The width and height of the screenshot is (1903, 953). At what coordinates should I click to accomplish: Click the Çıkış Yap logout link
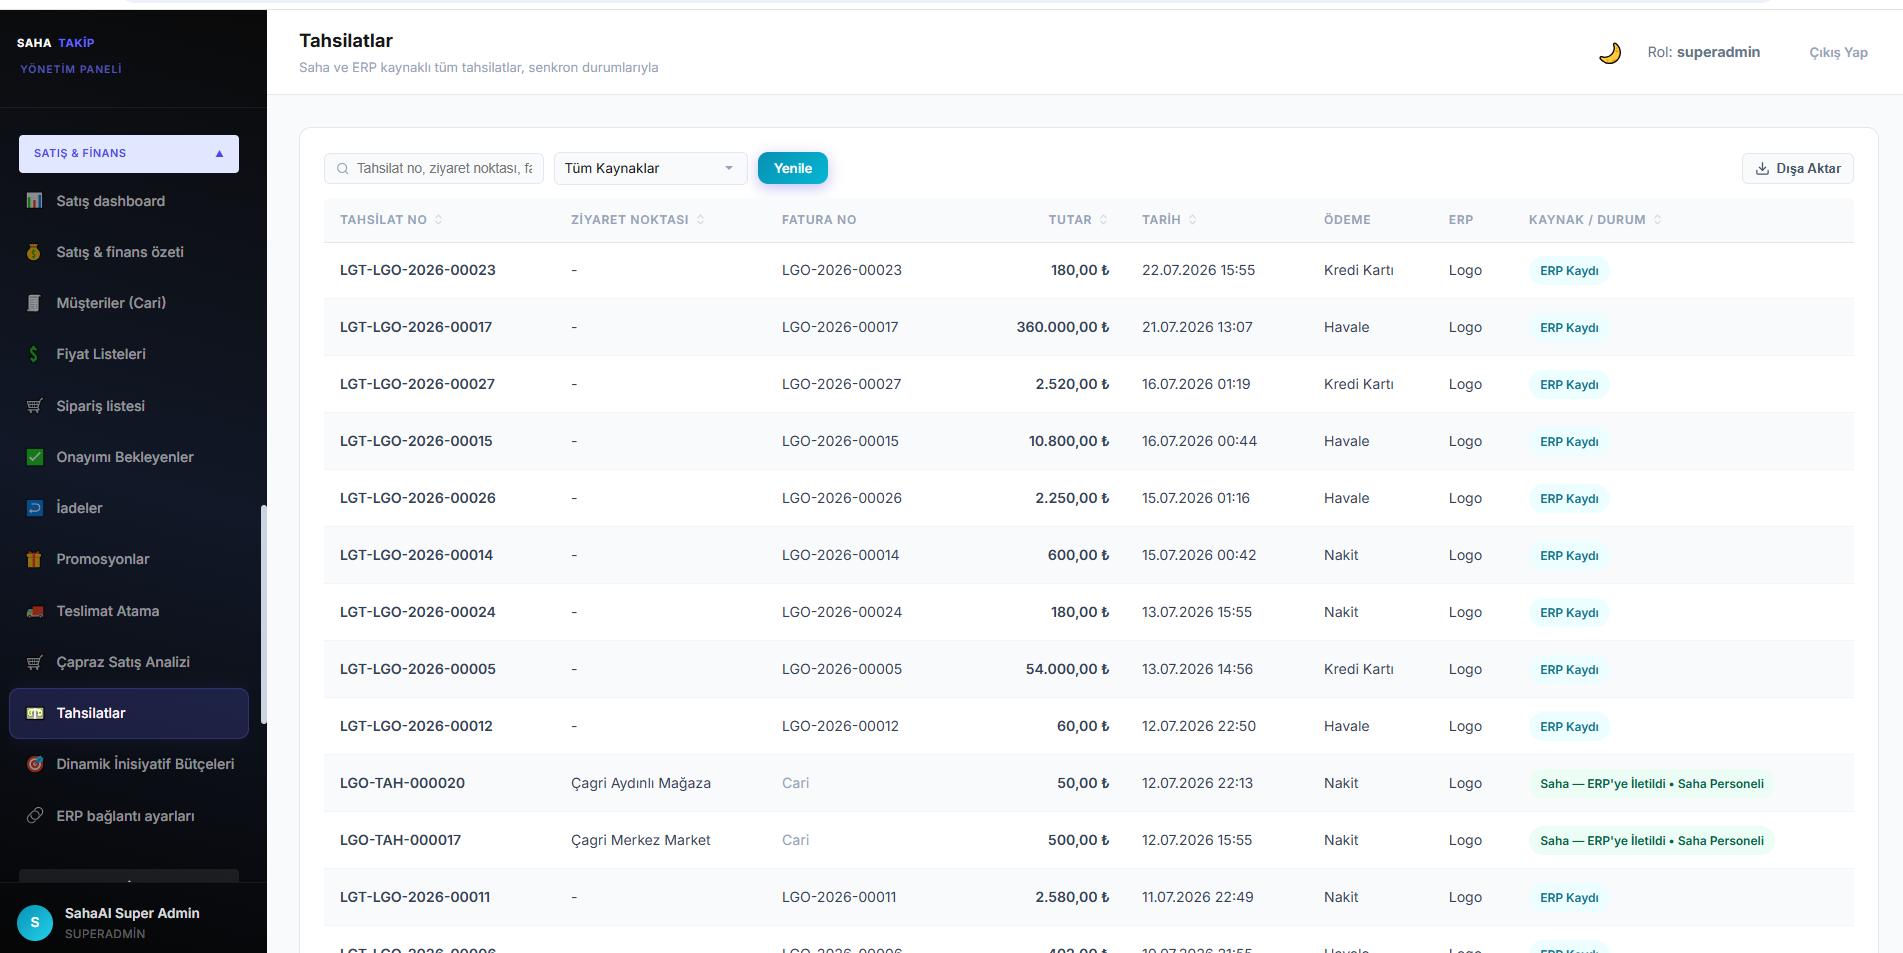tap(1838, 53)
